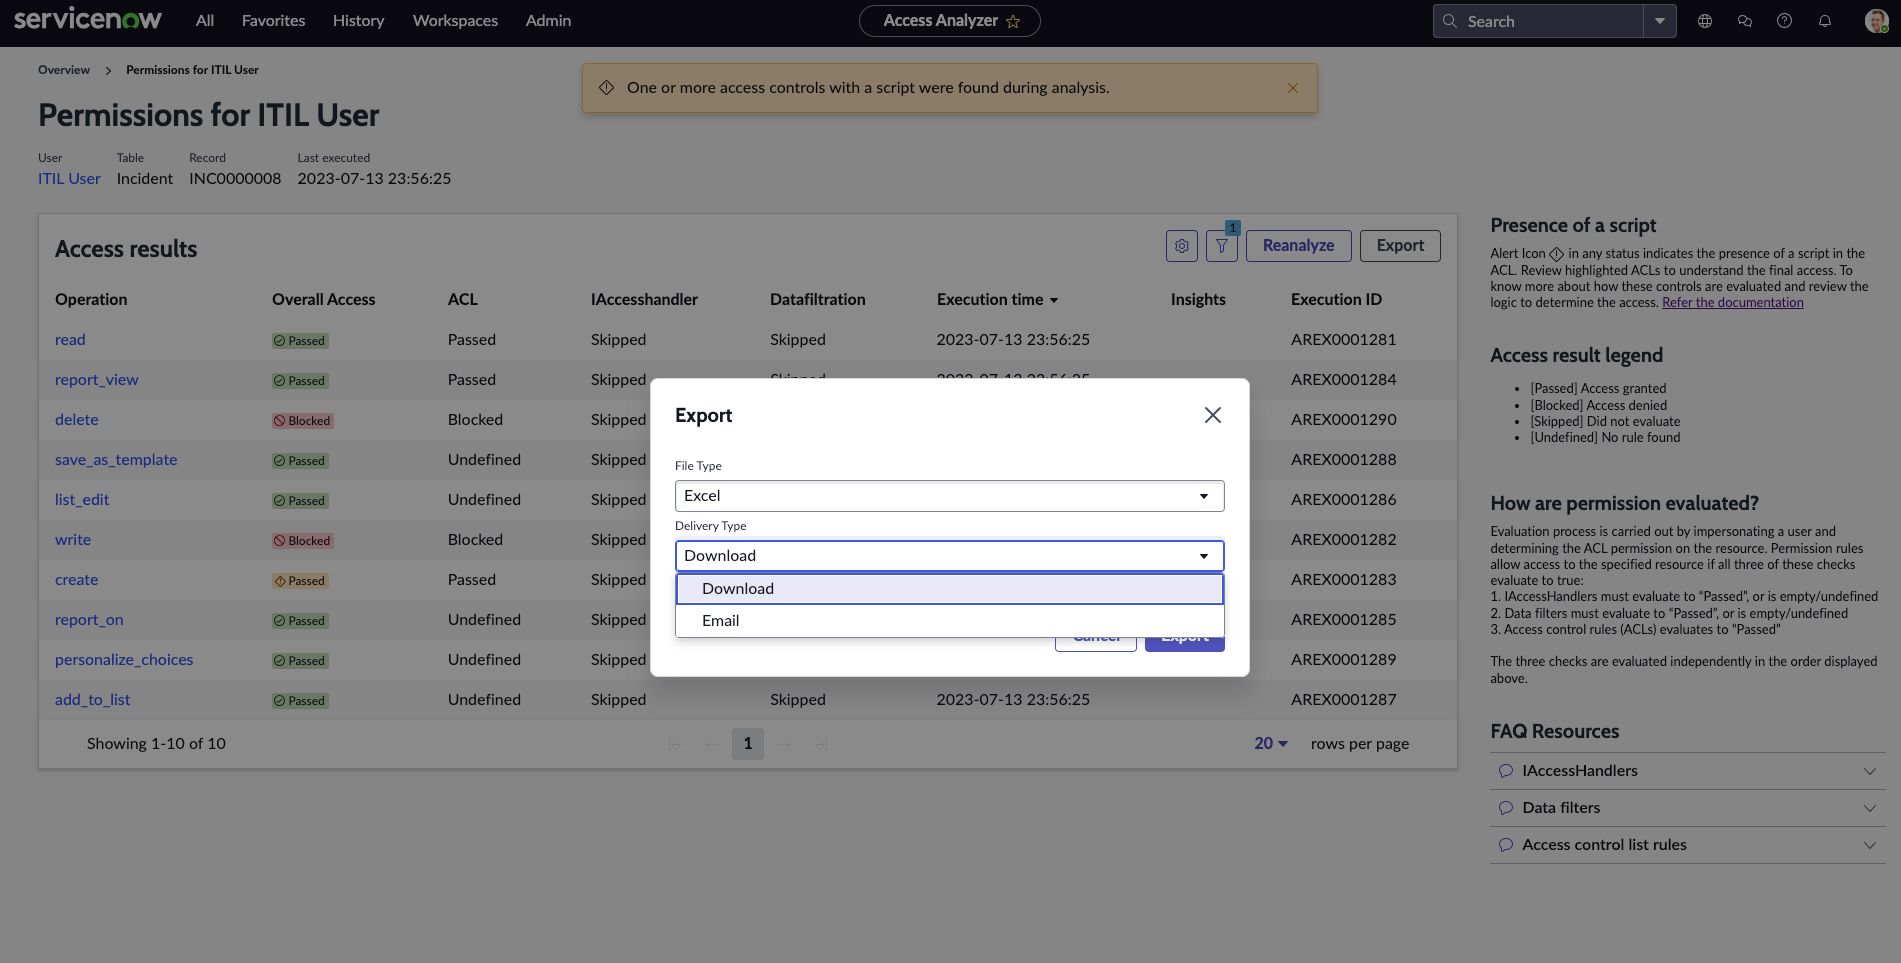Choose Download delivery option
This screenshot has height=963, width=1901.
[x=949, y=589]
